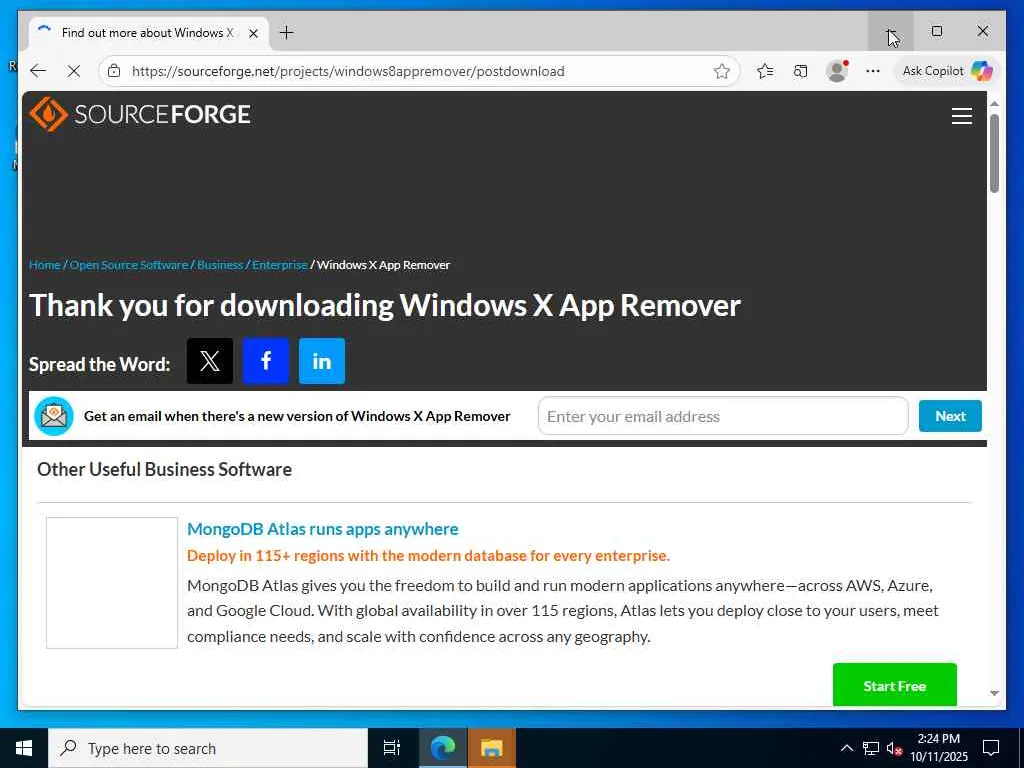Image resolution: width=1024 pixels, height=768 pixels.
Task: Click the MongoDB Atlas thumbnail image
Action: pyautogui.click(x=112, y=583)
